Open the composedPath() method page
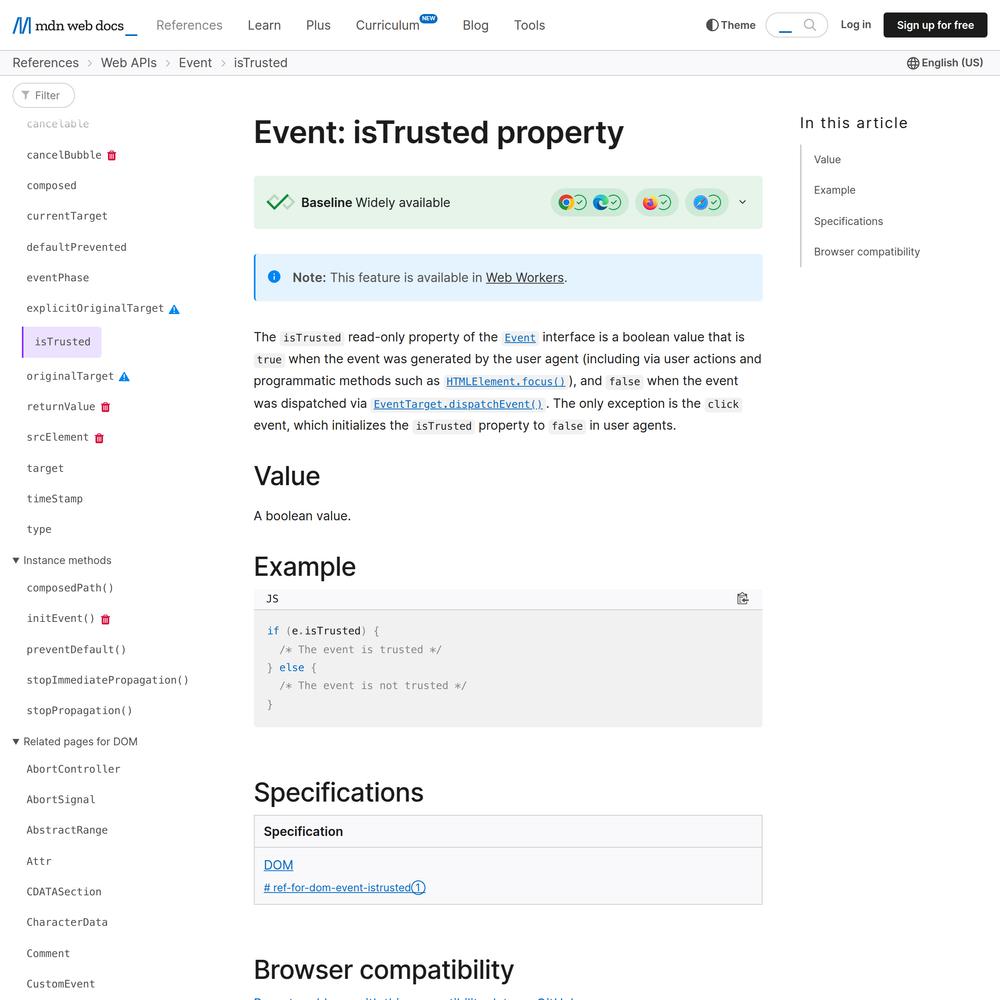The height and width of the screenshot is (1000, 1000). point(70,589)
